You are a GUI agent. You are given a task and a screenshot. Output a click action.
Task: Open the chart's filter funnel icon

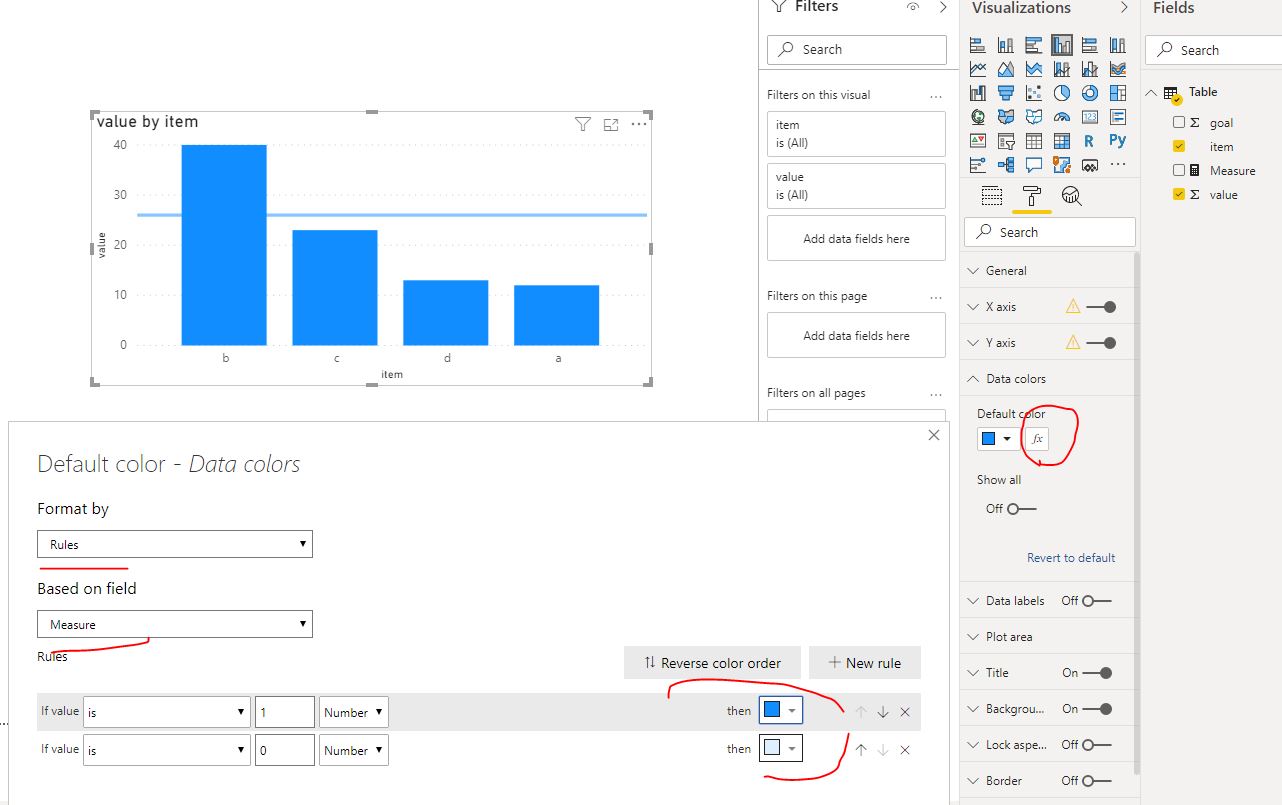point(583,124)
